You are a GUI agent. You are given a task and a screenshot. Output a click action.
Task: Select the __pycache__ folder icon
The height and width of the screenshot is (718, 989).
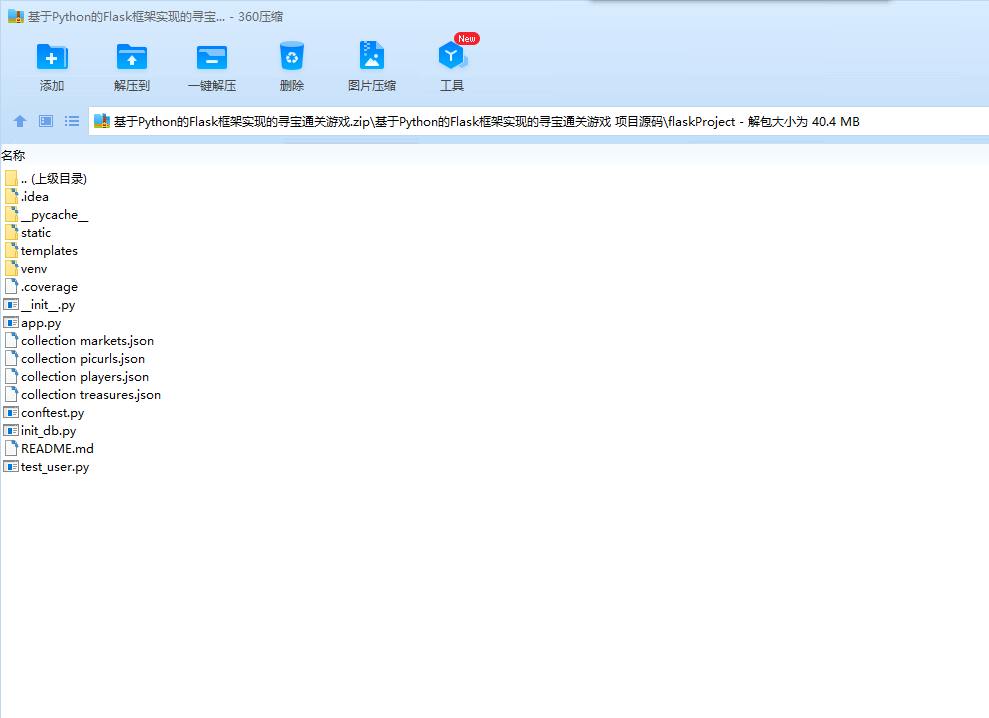click(11, 215)
